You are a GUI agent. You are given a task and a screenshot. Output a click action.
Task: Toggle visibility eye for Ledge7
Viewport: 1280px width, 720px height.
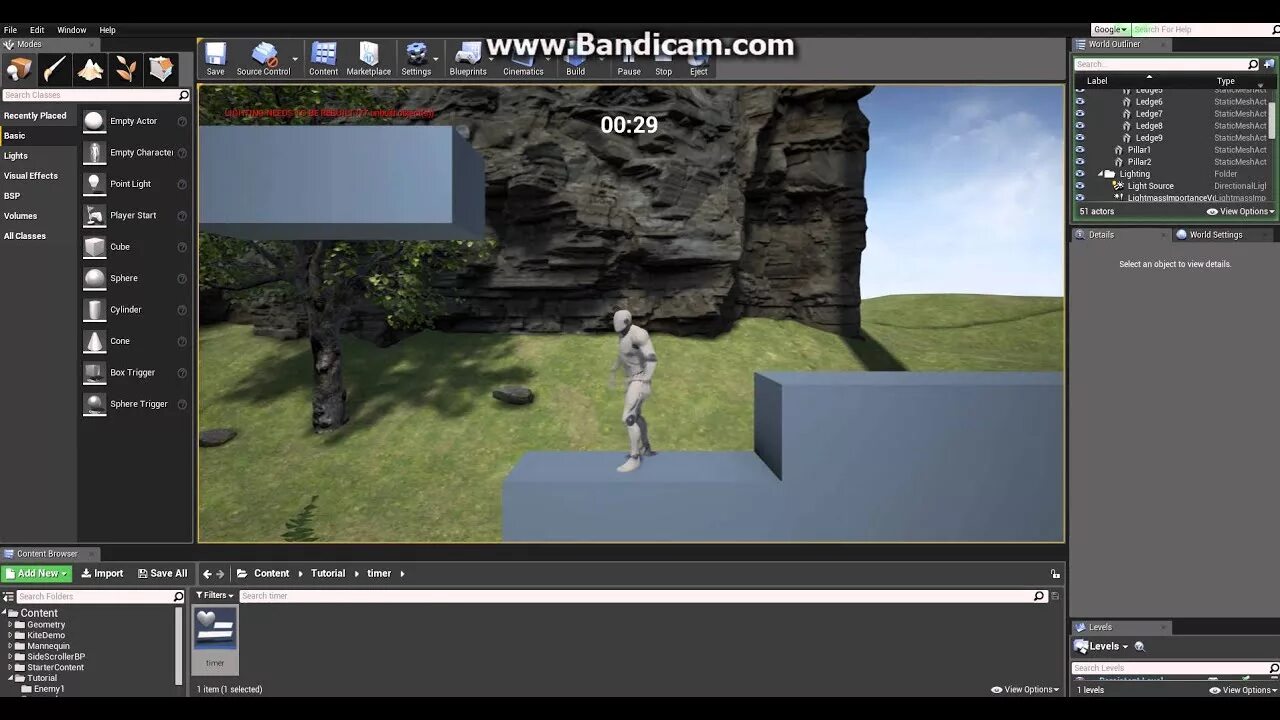click(1080, 114)
